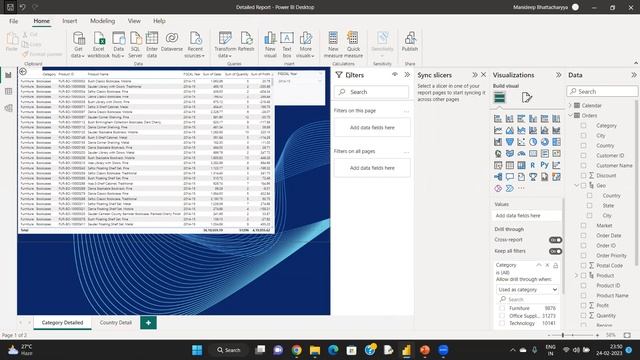Select the Matrix visual icon
The width and height of the screenshot is (640, 360).
[521, 165]
